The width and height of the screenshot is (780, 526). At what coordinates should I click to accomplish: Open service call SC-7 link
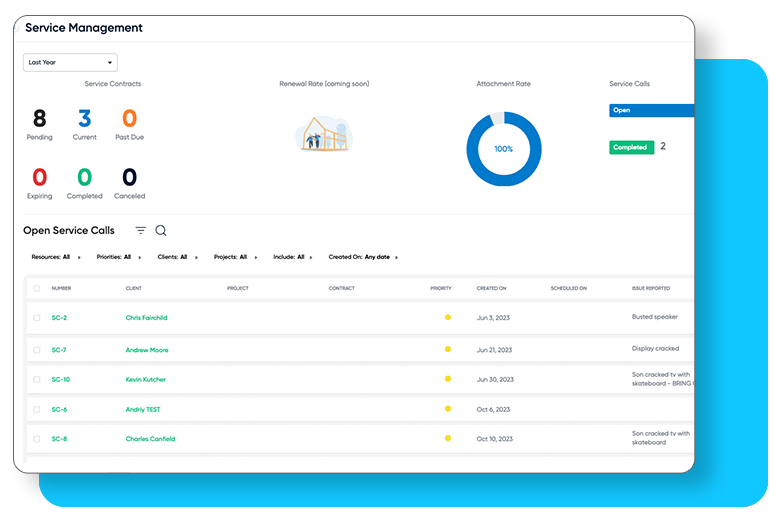pyautogui.click(x=59, y=350)
